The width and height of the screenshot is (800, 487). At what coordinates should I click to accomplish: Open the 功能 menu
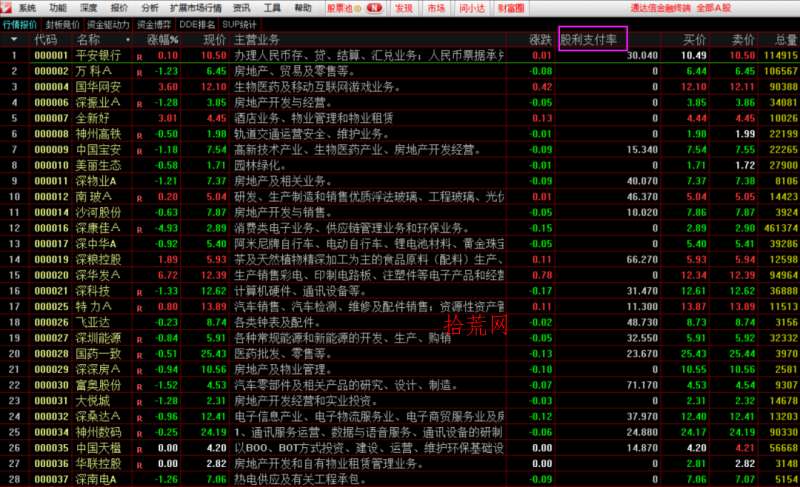point(58,8)
